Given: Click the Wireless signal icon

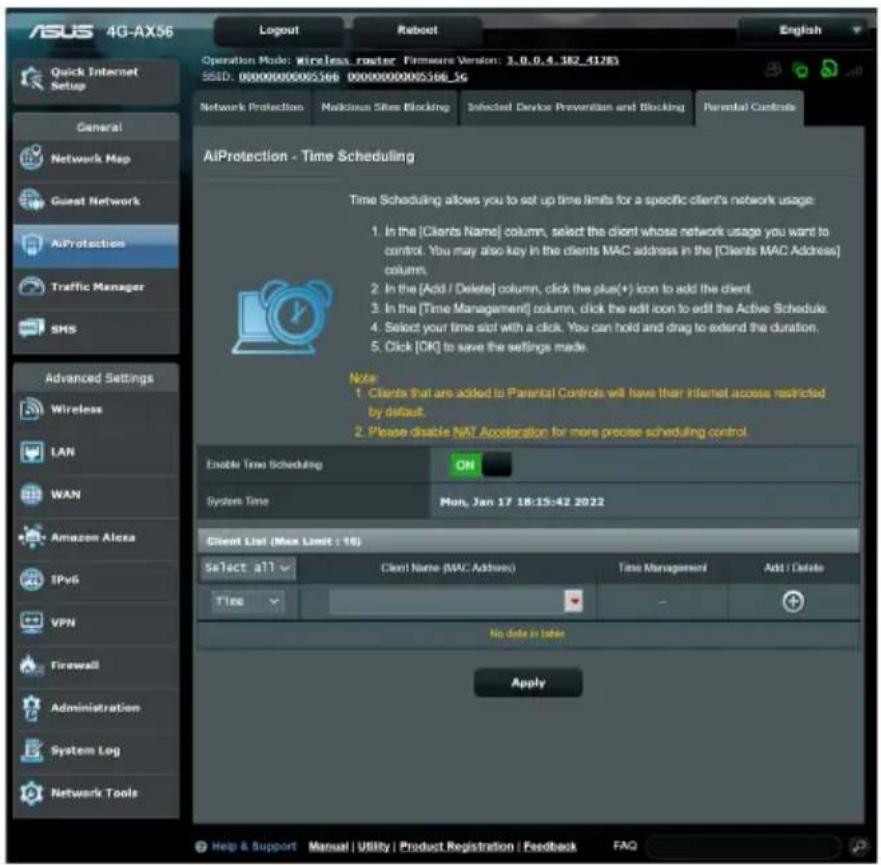Looking at the screenshot, I should click(x=31, y=409).
